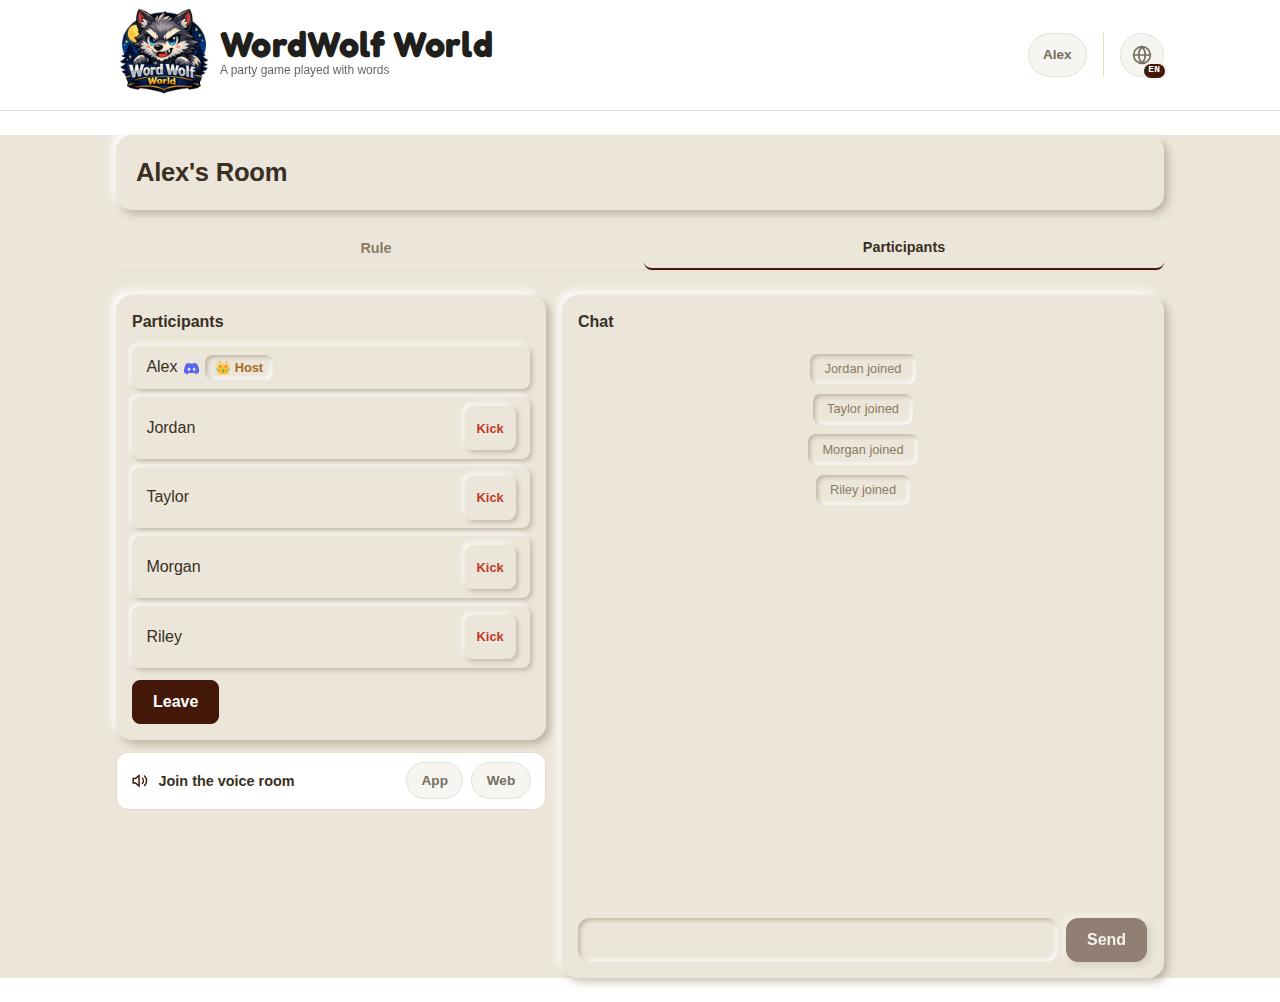Click the 'Jordan joined' chat notice

[x=863, y=369]
